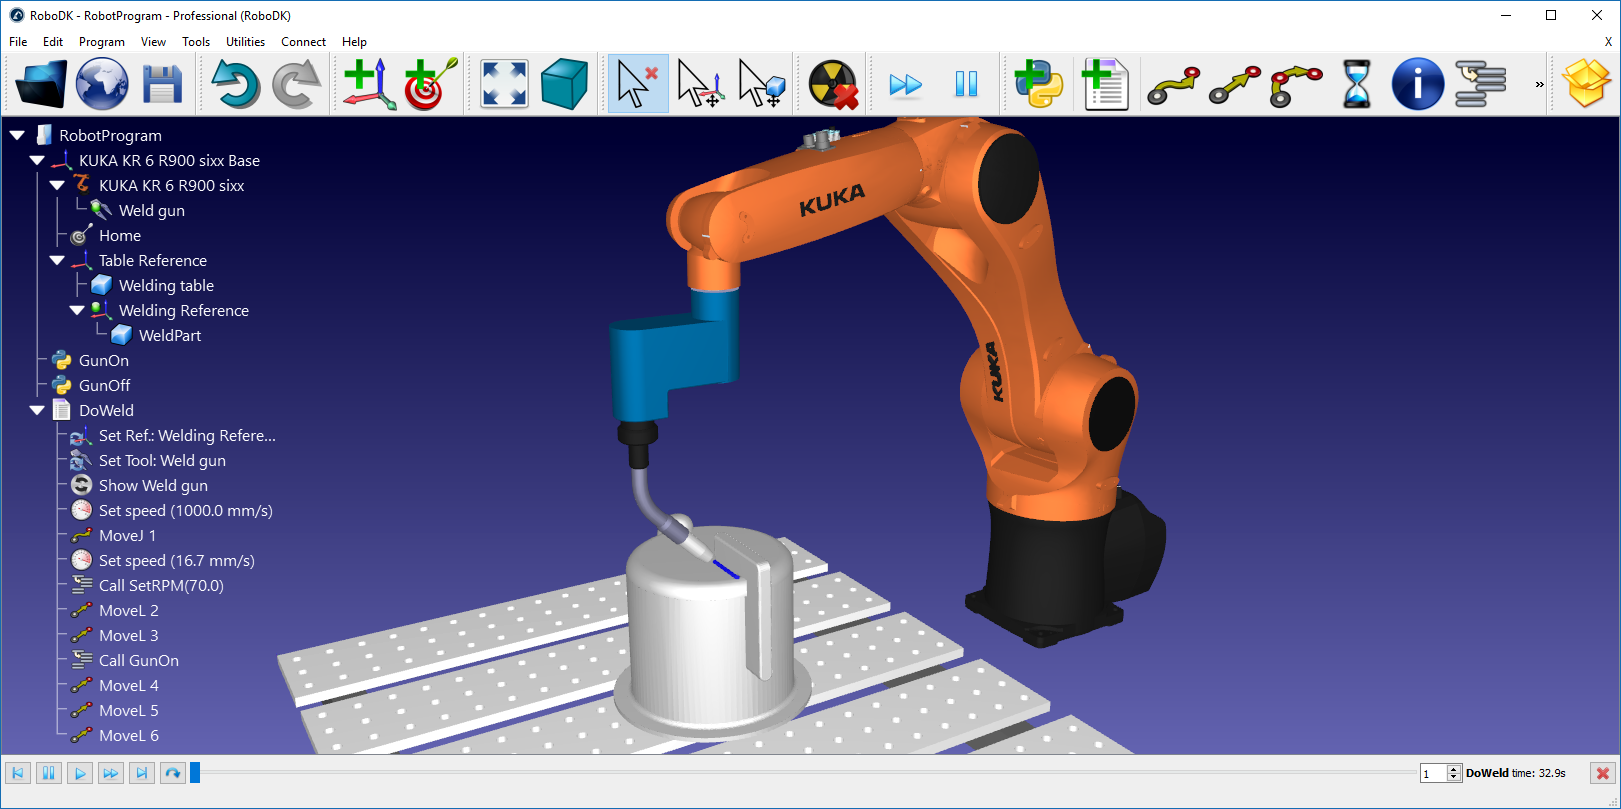Add a new Python program from the toolbar
Viewport: 1621px width, 809px height.
(x=1039, y=84)
